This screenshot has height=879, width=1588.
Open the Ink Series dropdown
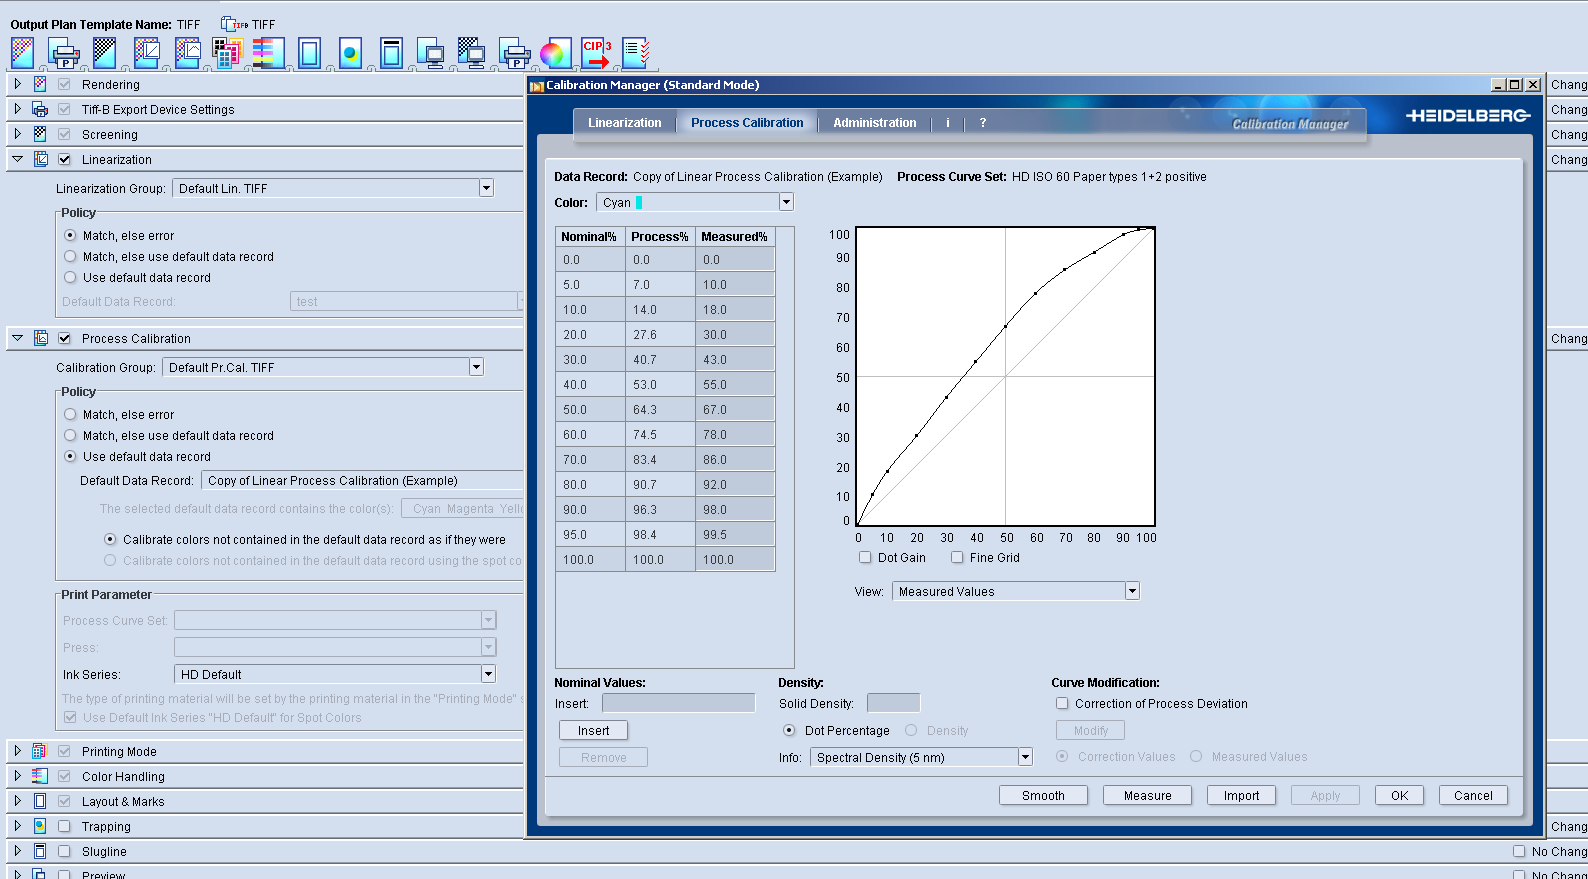[x=488, y=675]
